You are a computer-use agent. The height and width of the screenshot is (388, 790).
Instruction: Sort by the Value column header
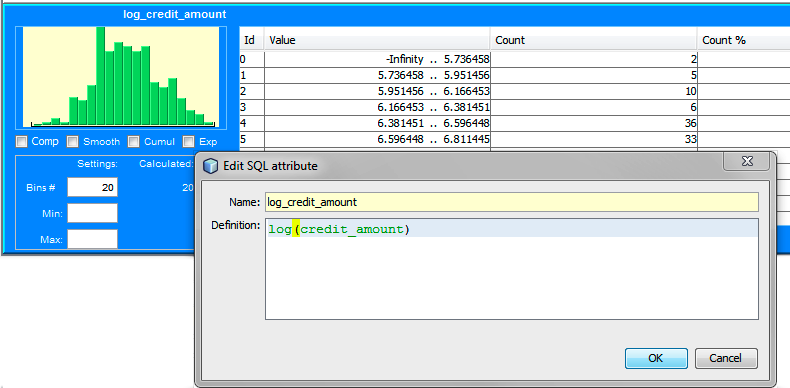(377, 40)
